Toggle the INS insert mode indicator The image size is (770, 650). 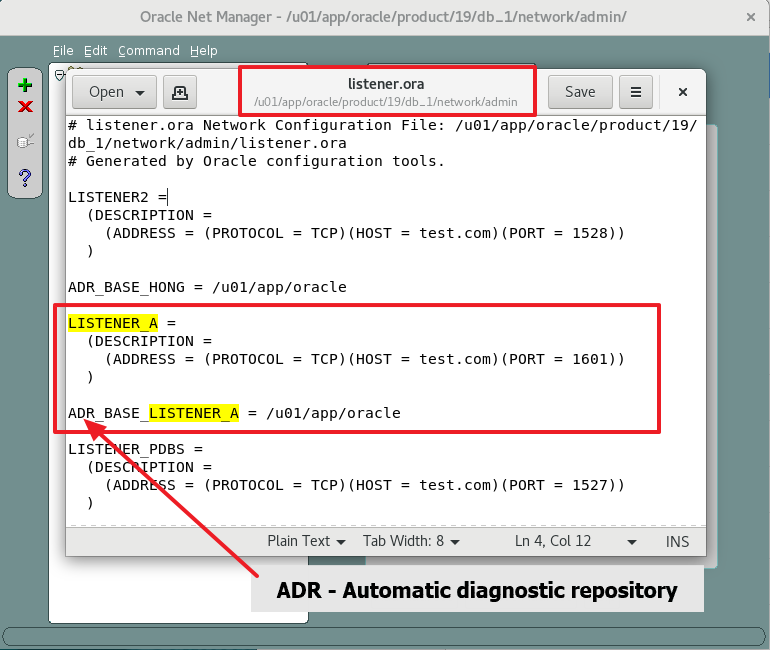[677, 542]
